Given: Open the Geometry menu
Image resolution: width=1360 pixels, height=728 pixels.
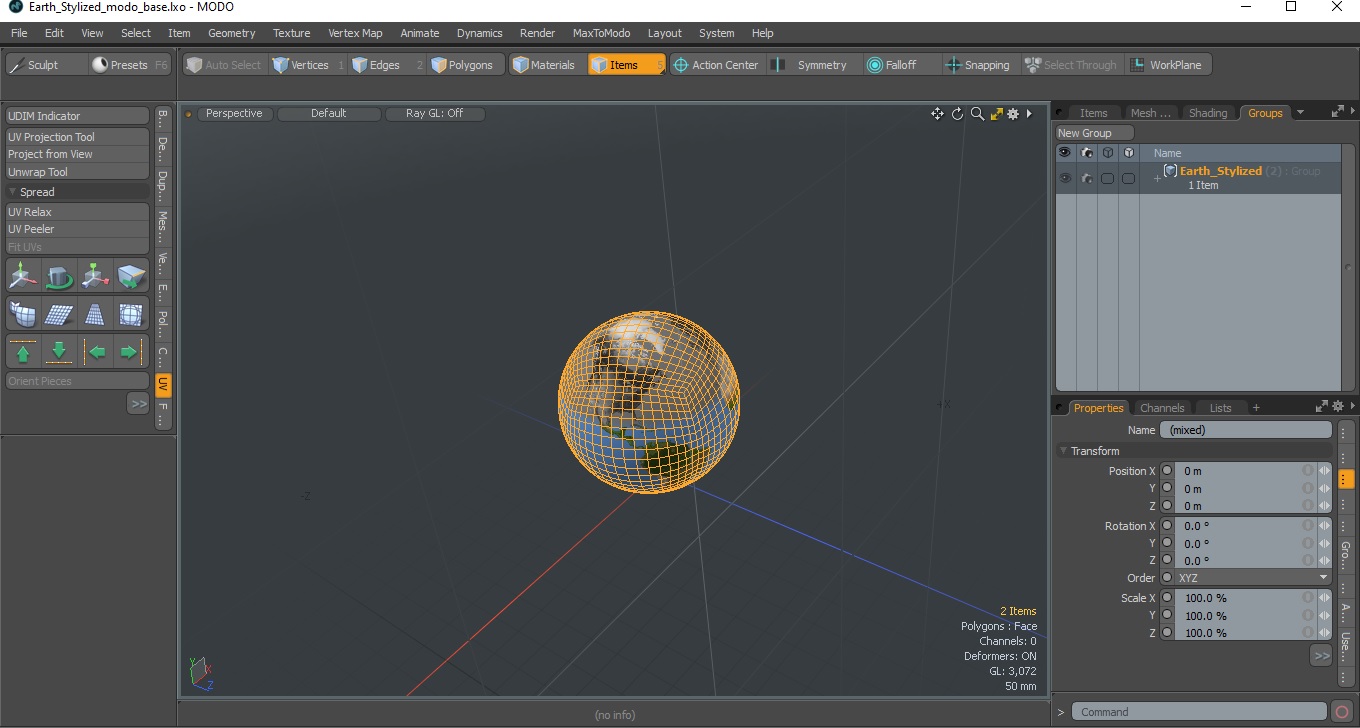Looking at the screenshot, I should (232, 33).
